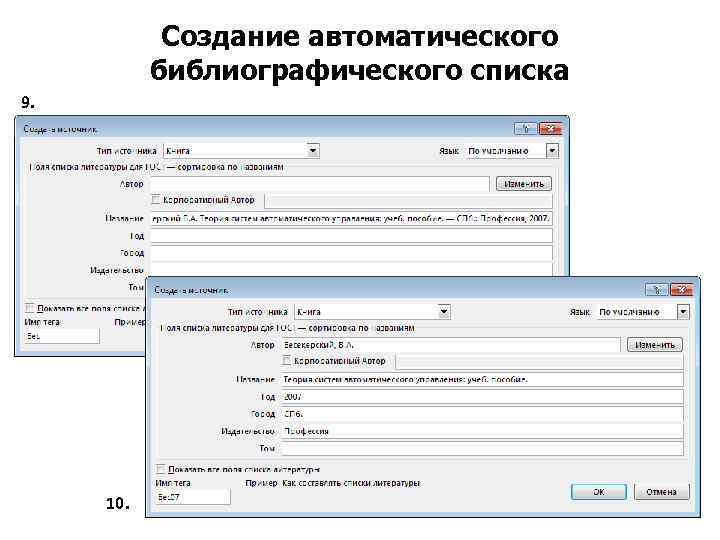720x540 pixels.
Task: Enable Показать все поля checkbox in the back dialog
Action: tap(29, 308)
